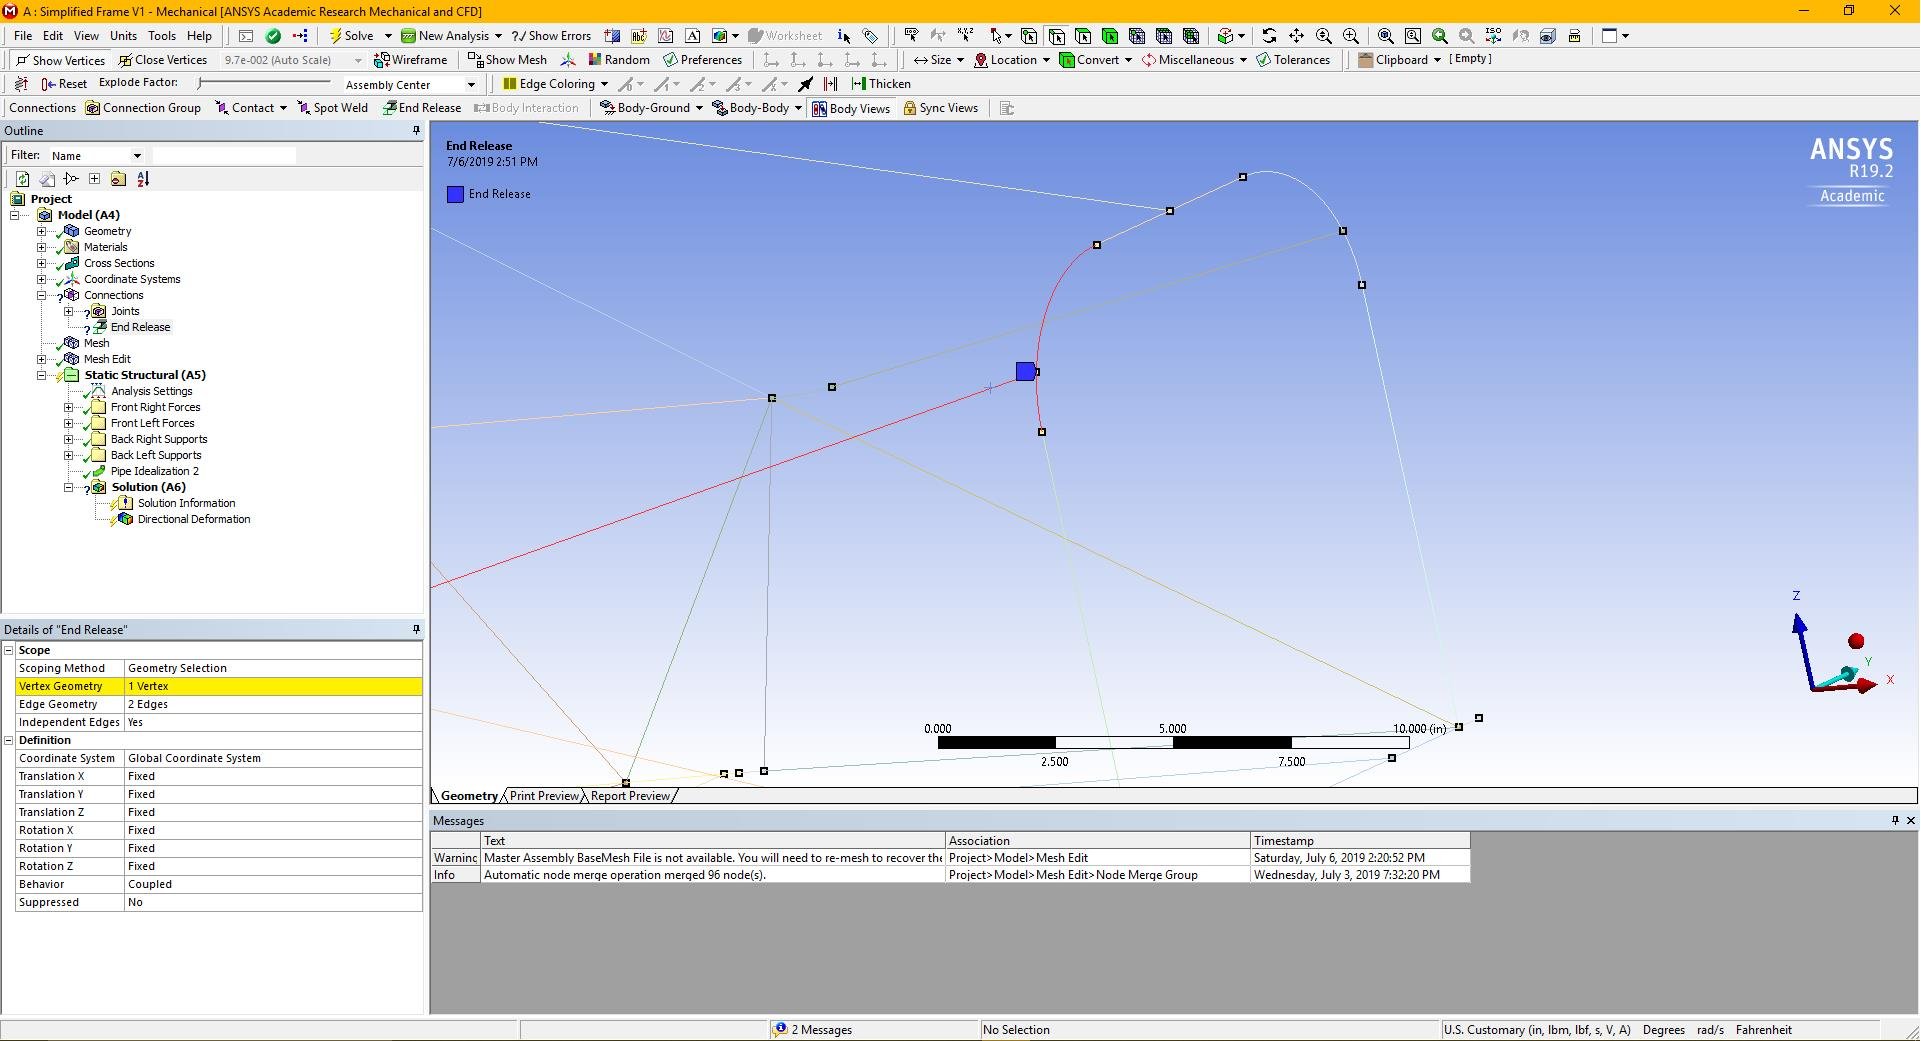Switch to the Report Preview tab
The image size is (1921, 1041).
coord(630,796)
